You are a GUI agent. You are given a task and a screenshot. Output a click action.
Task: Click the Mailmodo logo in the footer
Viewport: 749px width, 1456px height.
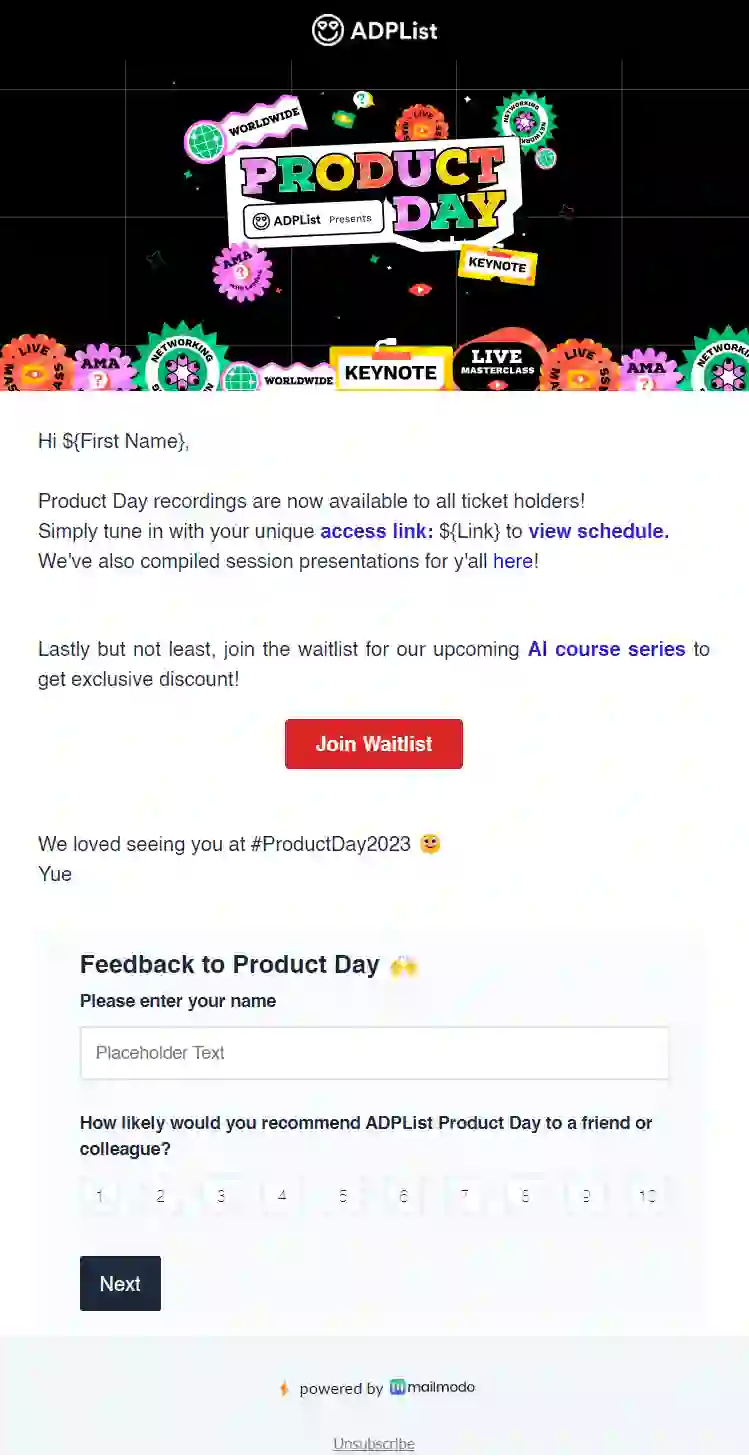(x=432, y=1388)
